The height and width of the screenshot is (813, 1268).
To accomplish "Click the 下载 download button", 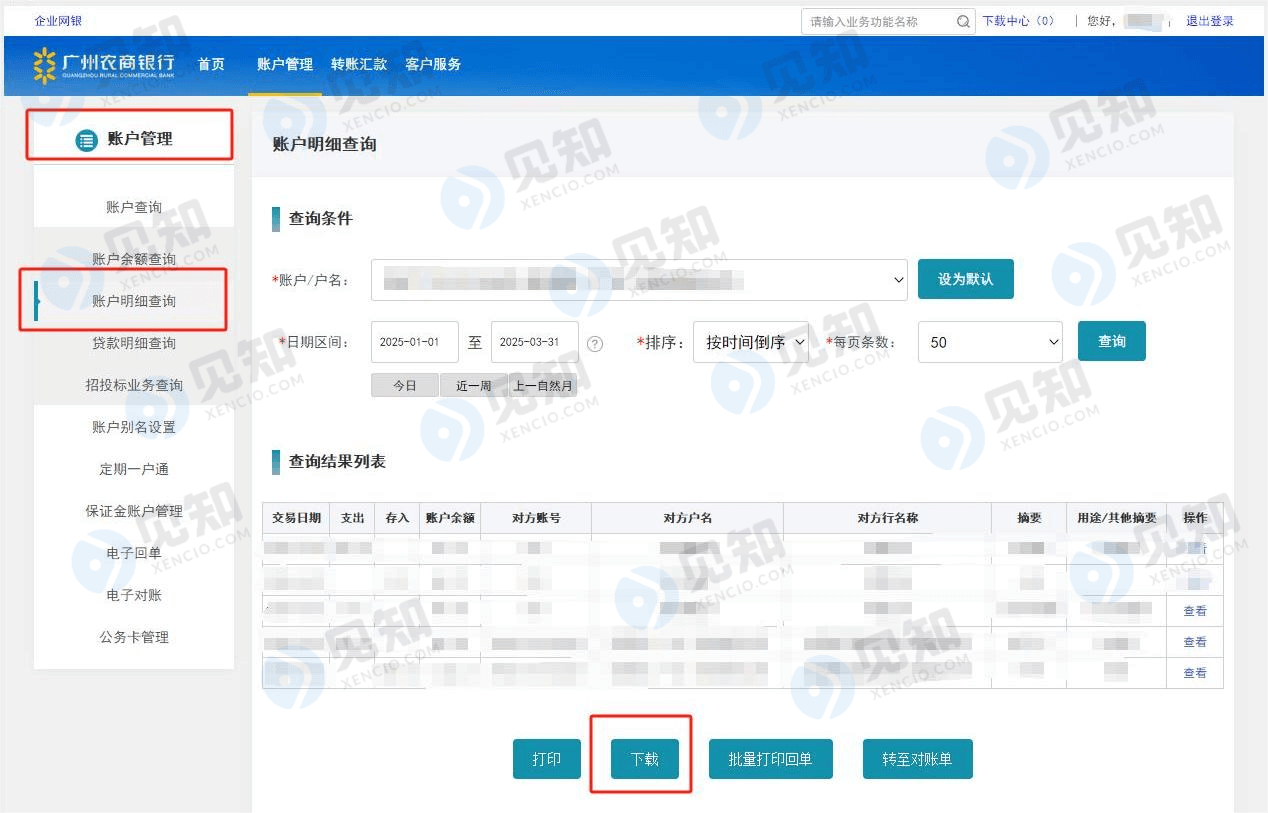I will click(645, 759).
